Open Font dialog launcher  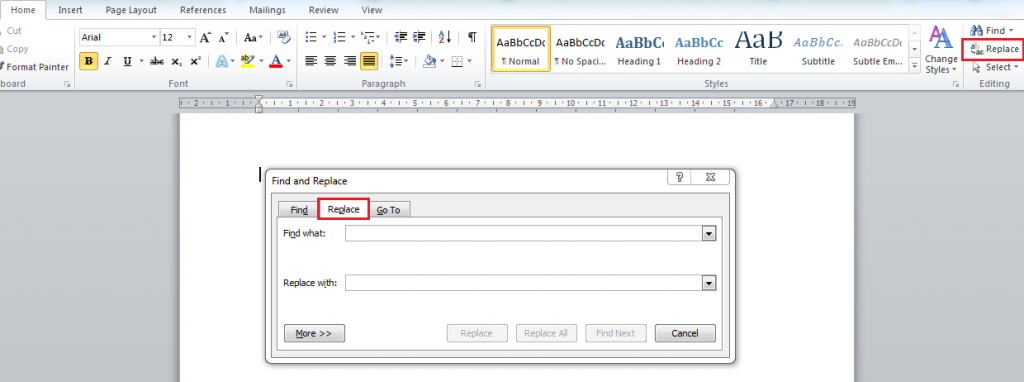(289, 84)
